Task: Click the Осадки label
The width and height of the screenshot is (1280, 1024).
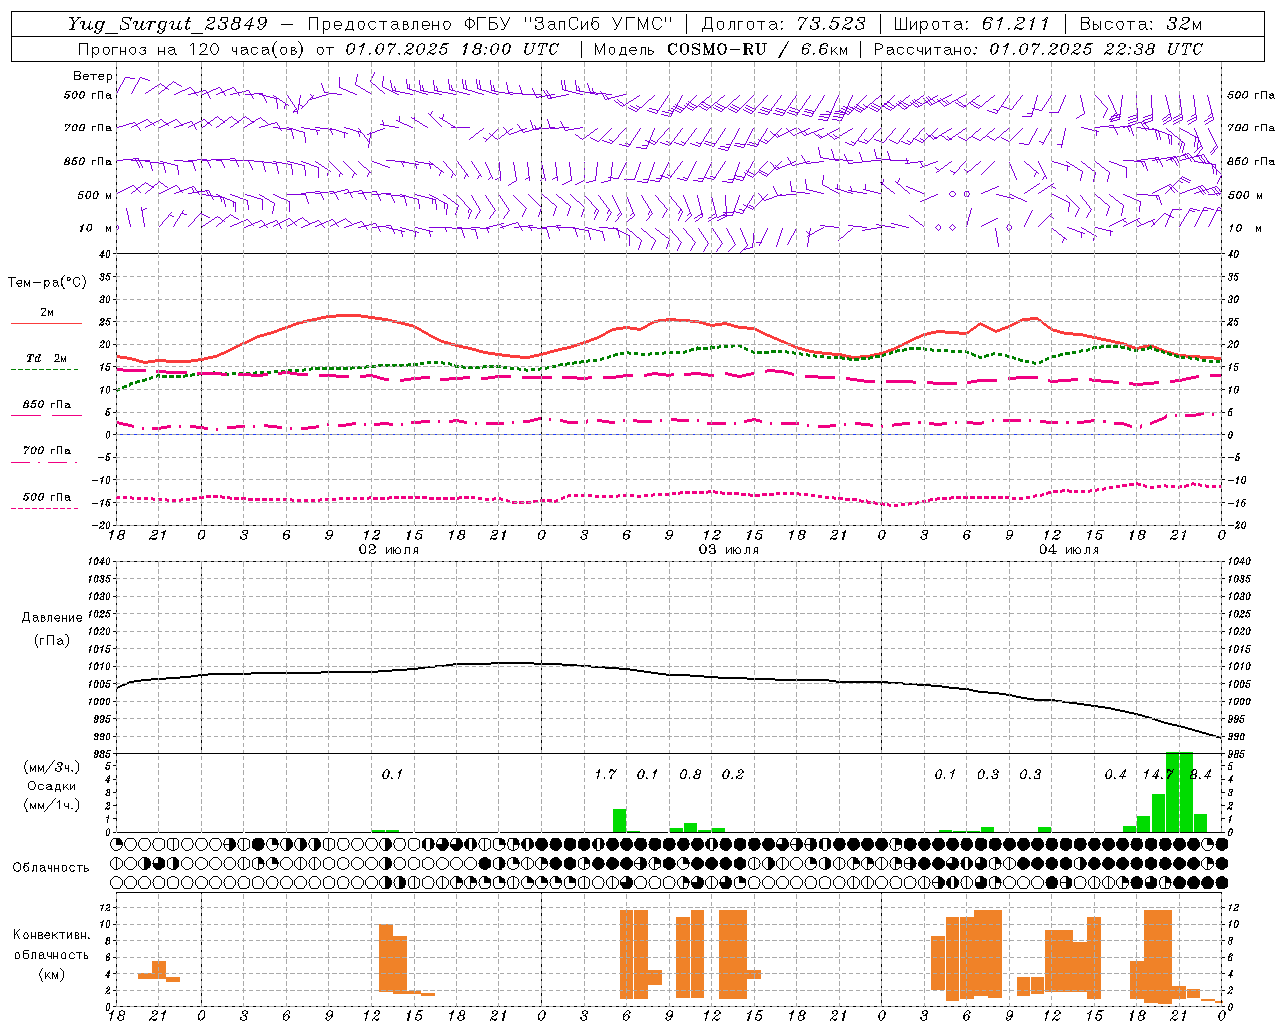Action: (x=52, y=786)
